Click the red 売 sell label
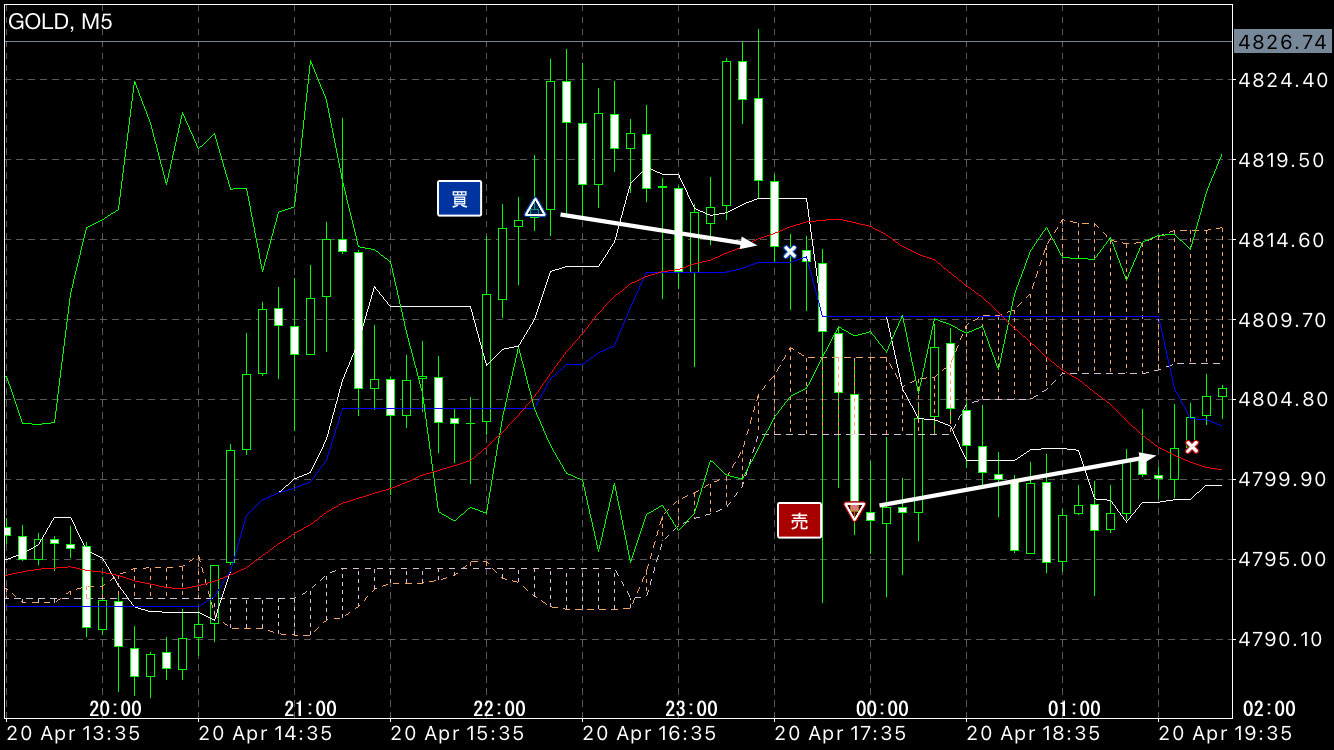Viewport: 1334px width, 750px height. tap(799, 520)
